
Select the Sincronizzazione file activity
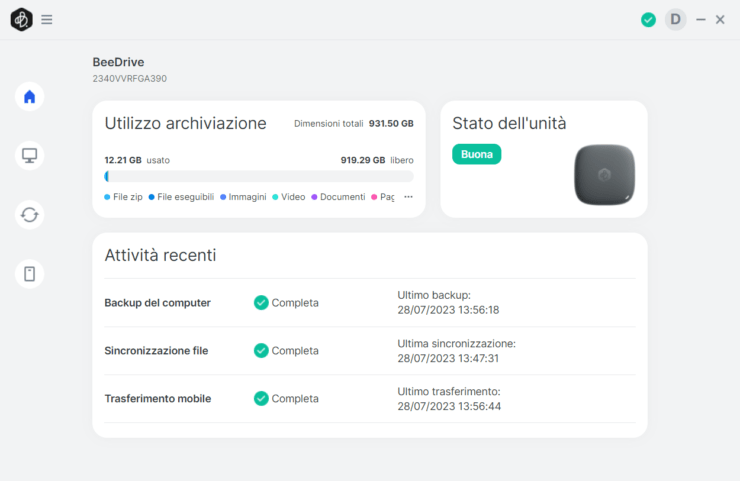(156, 351)
